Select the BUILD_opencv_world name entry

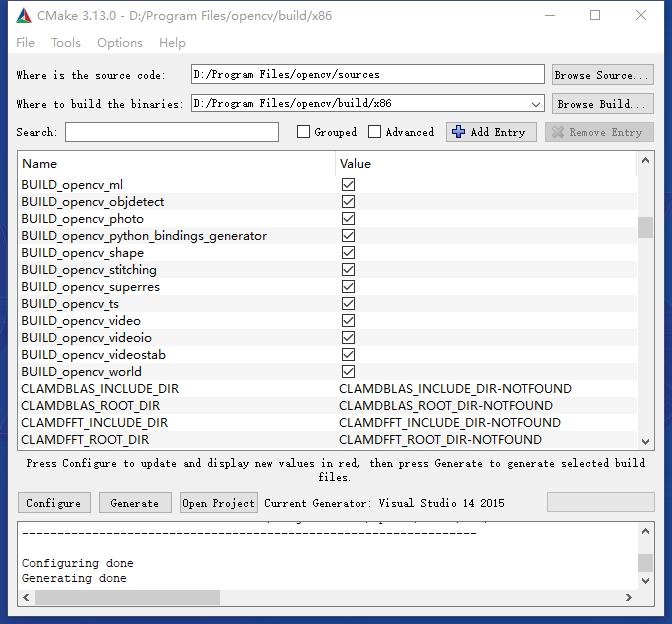(81, 372)
